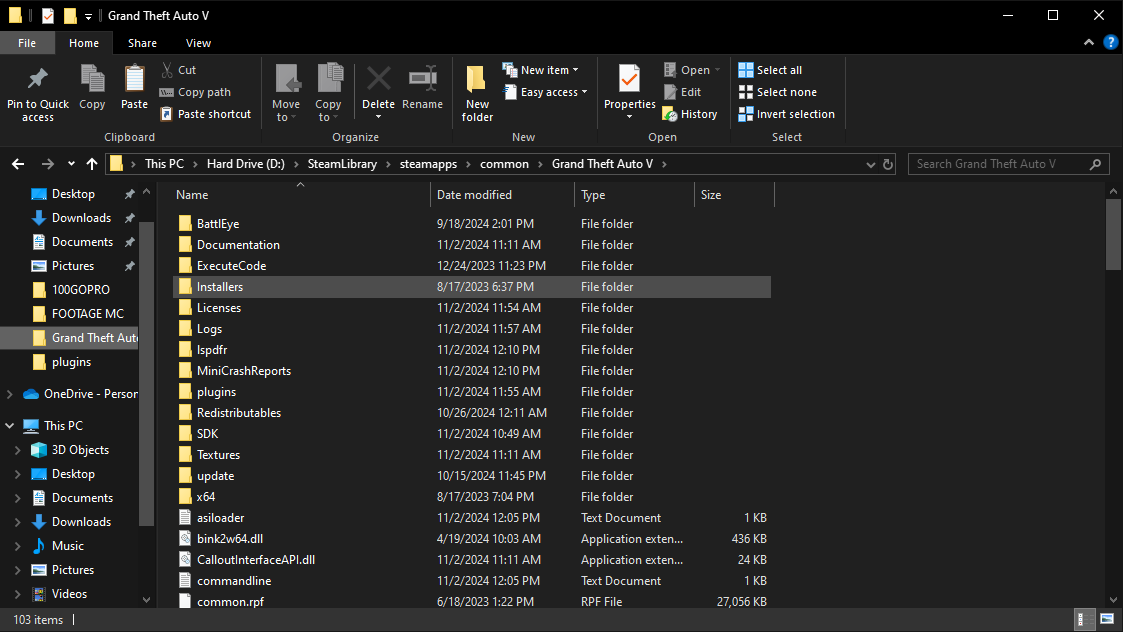Expand the 3D Objects tree node
The height and width of the screenshot is (632, 1123).
tap(17, 450)
